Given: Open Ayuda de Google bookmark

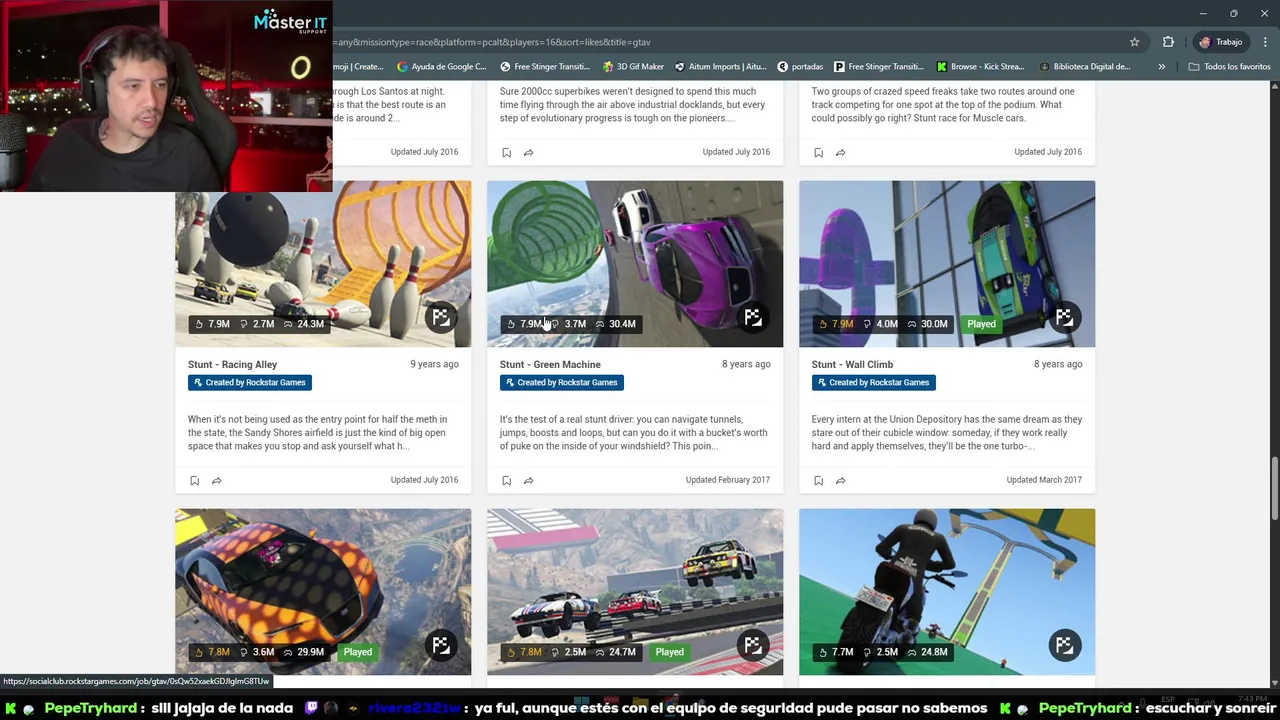Looking at the screenshot, I should tap(441, 67).
